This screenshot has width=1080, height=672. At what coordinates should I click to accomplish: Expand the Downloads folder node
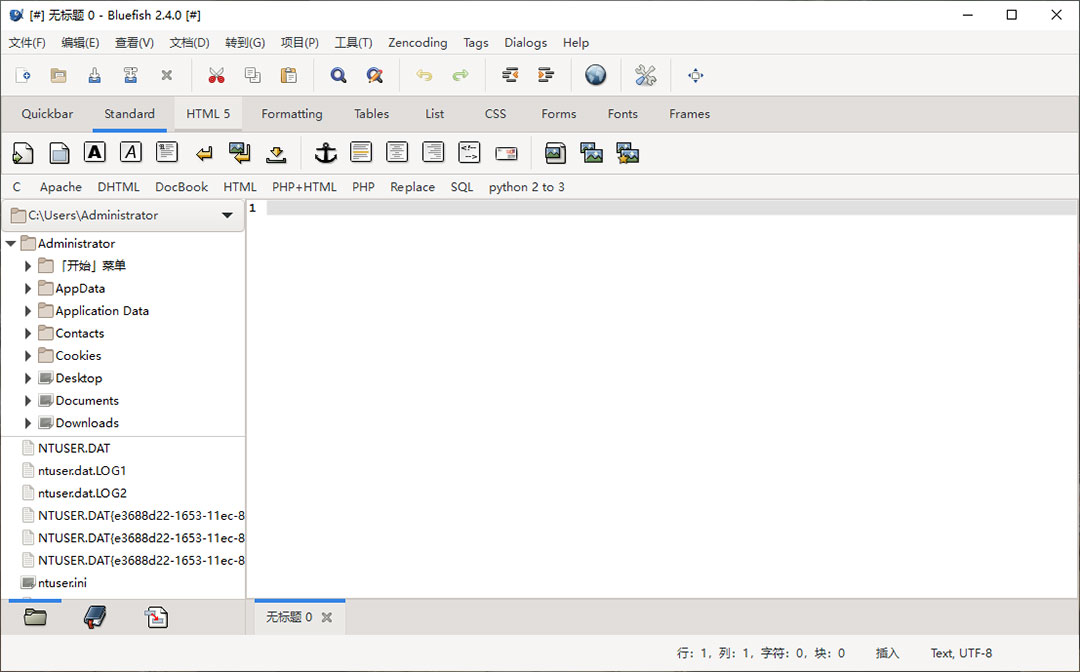[28, 423]
